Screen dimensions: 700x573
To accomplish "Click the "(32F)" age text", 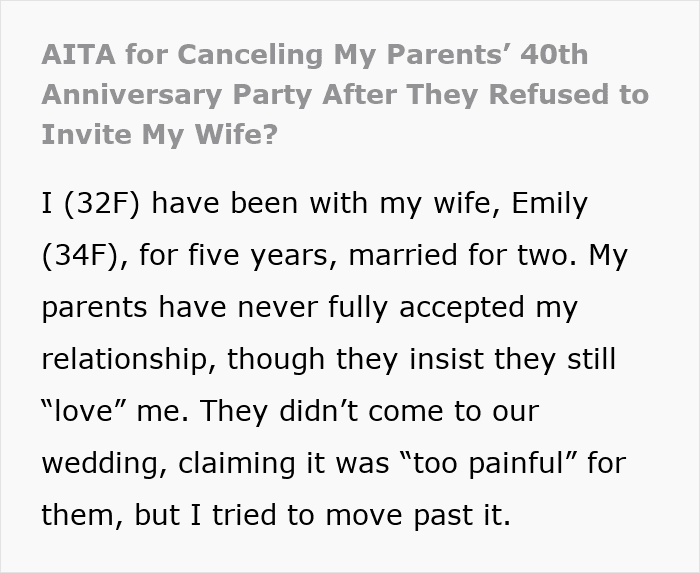I will [102, 203].
